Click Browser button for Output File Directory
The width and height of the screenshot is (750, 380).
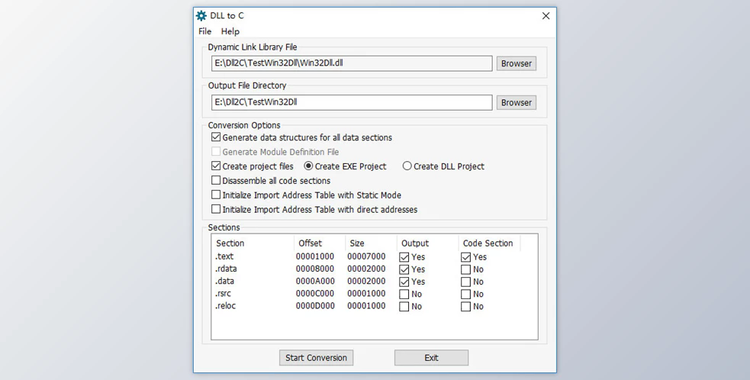(x=516, y=102)
